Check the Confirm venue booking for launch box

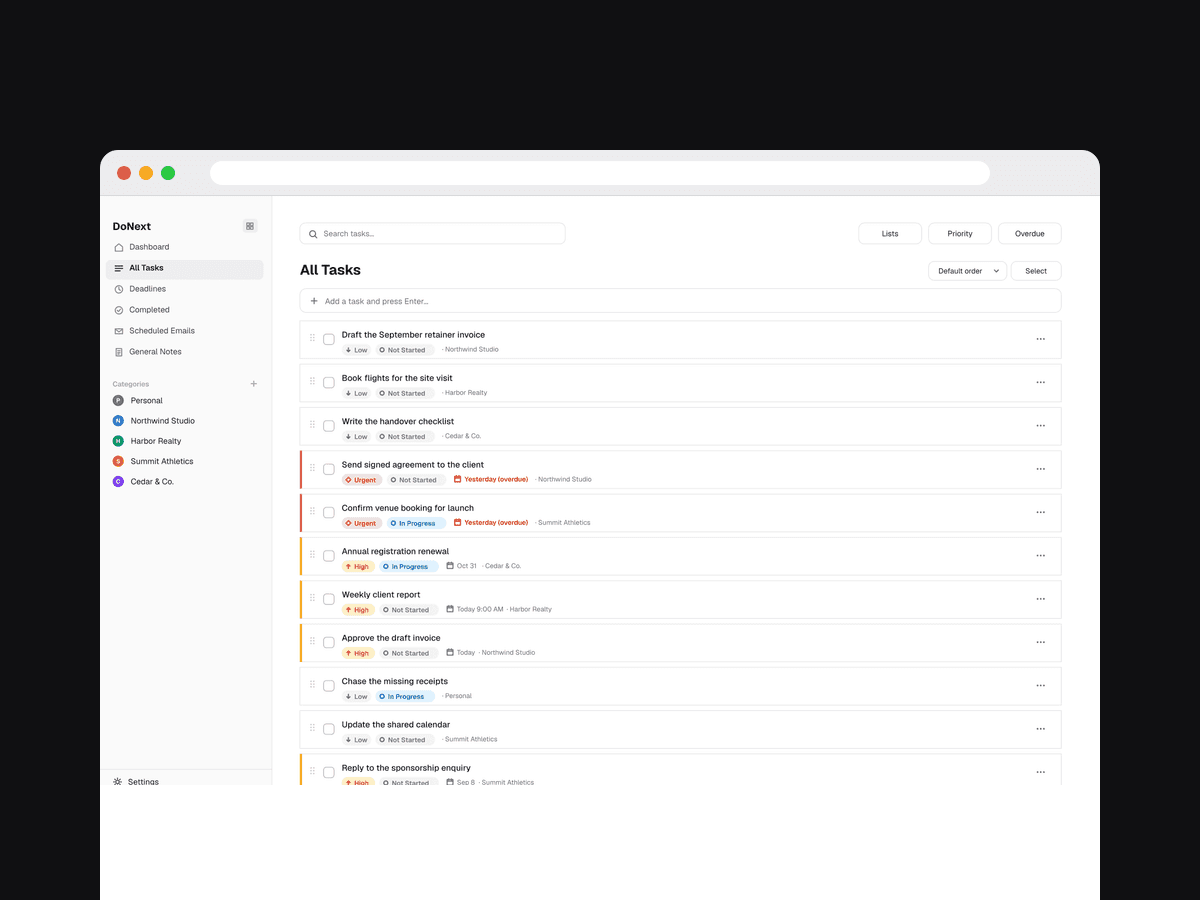point(329,513)
